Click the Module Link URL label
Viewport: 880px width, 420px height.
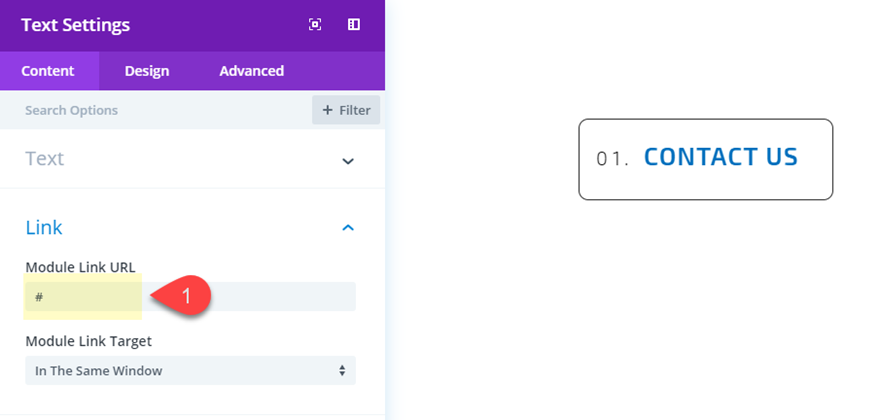coord(80,266)
